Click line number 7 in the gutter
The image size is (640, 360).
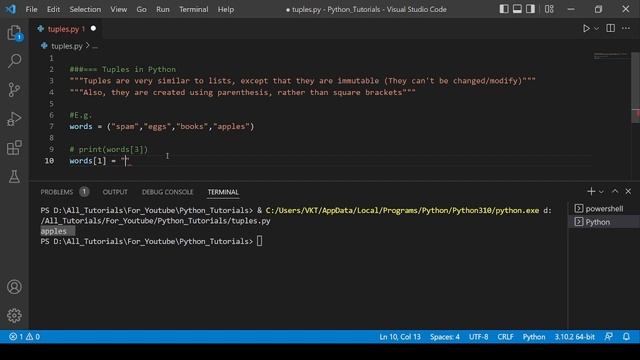[51, 126]
